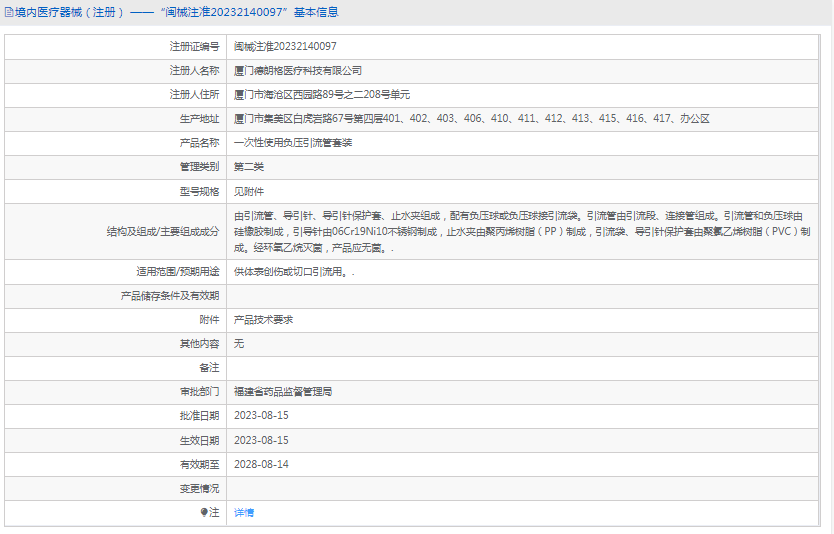Click the 其他内容 label
Image resolution: width=834 pixels, height=534 pixels.
(x=199, y=344)
